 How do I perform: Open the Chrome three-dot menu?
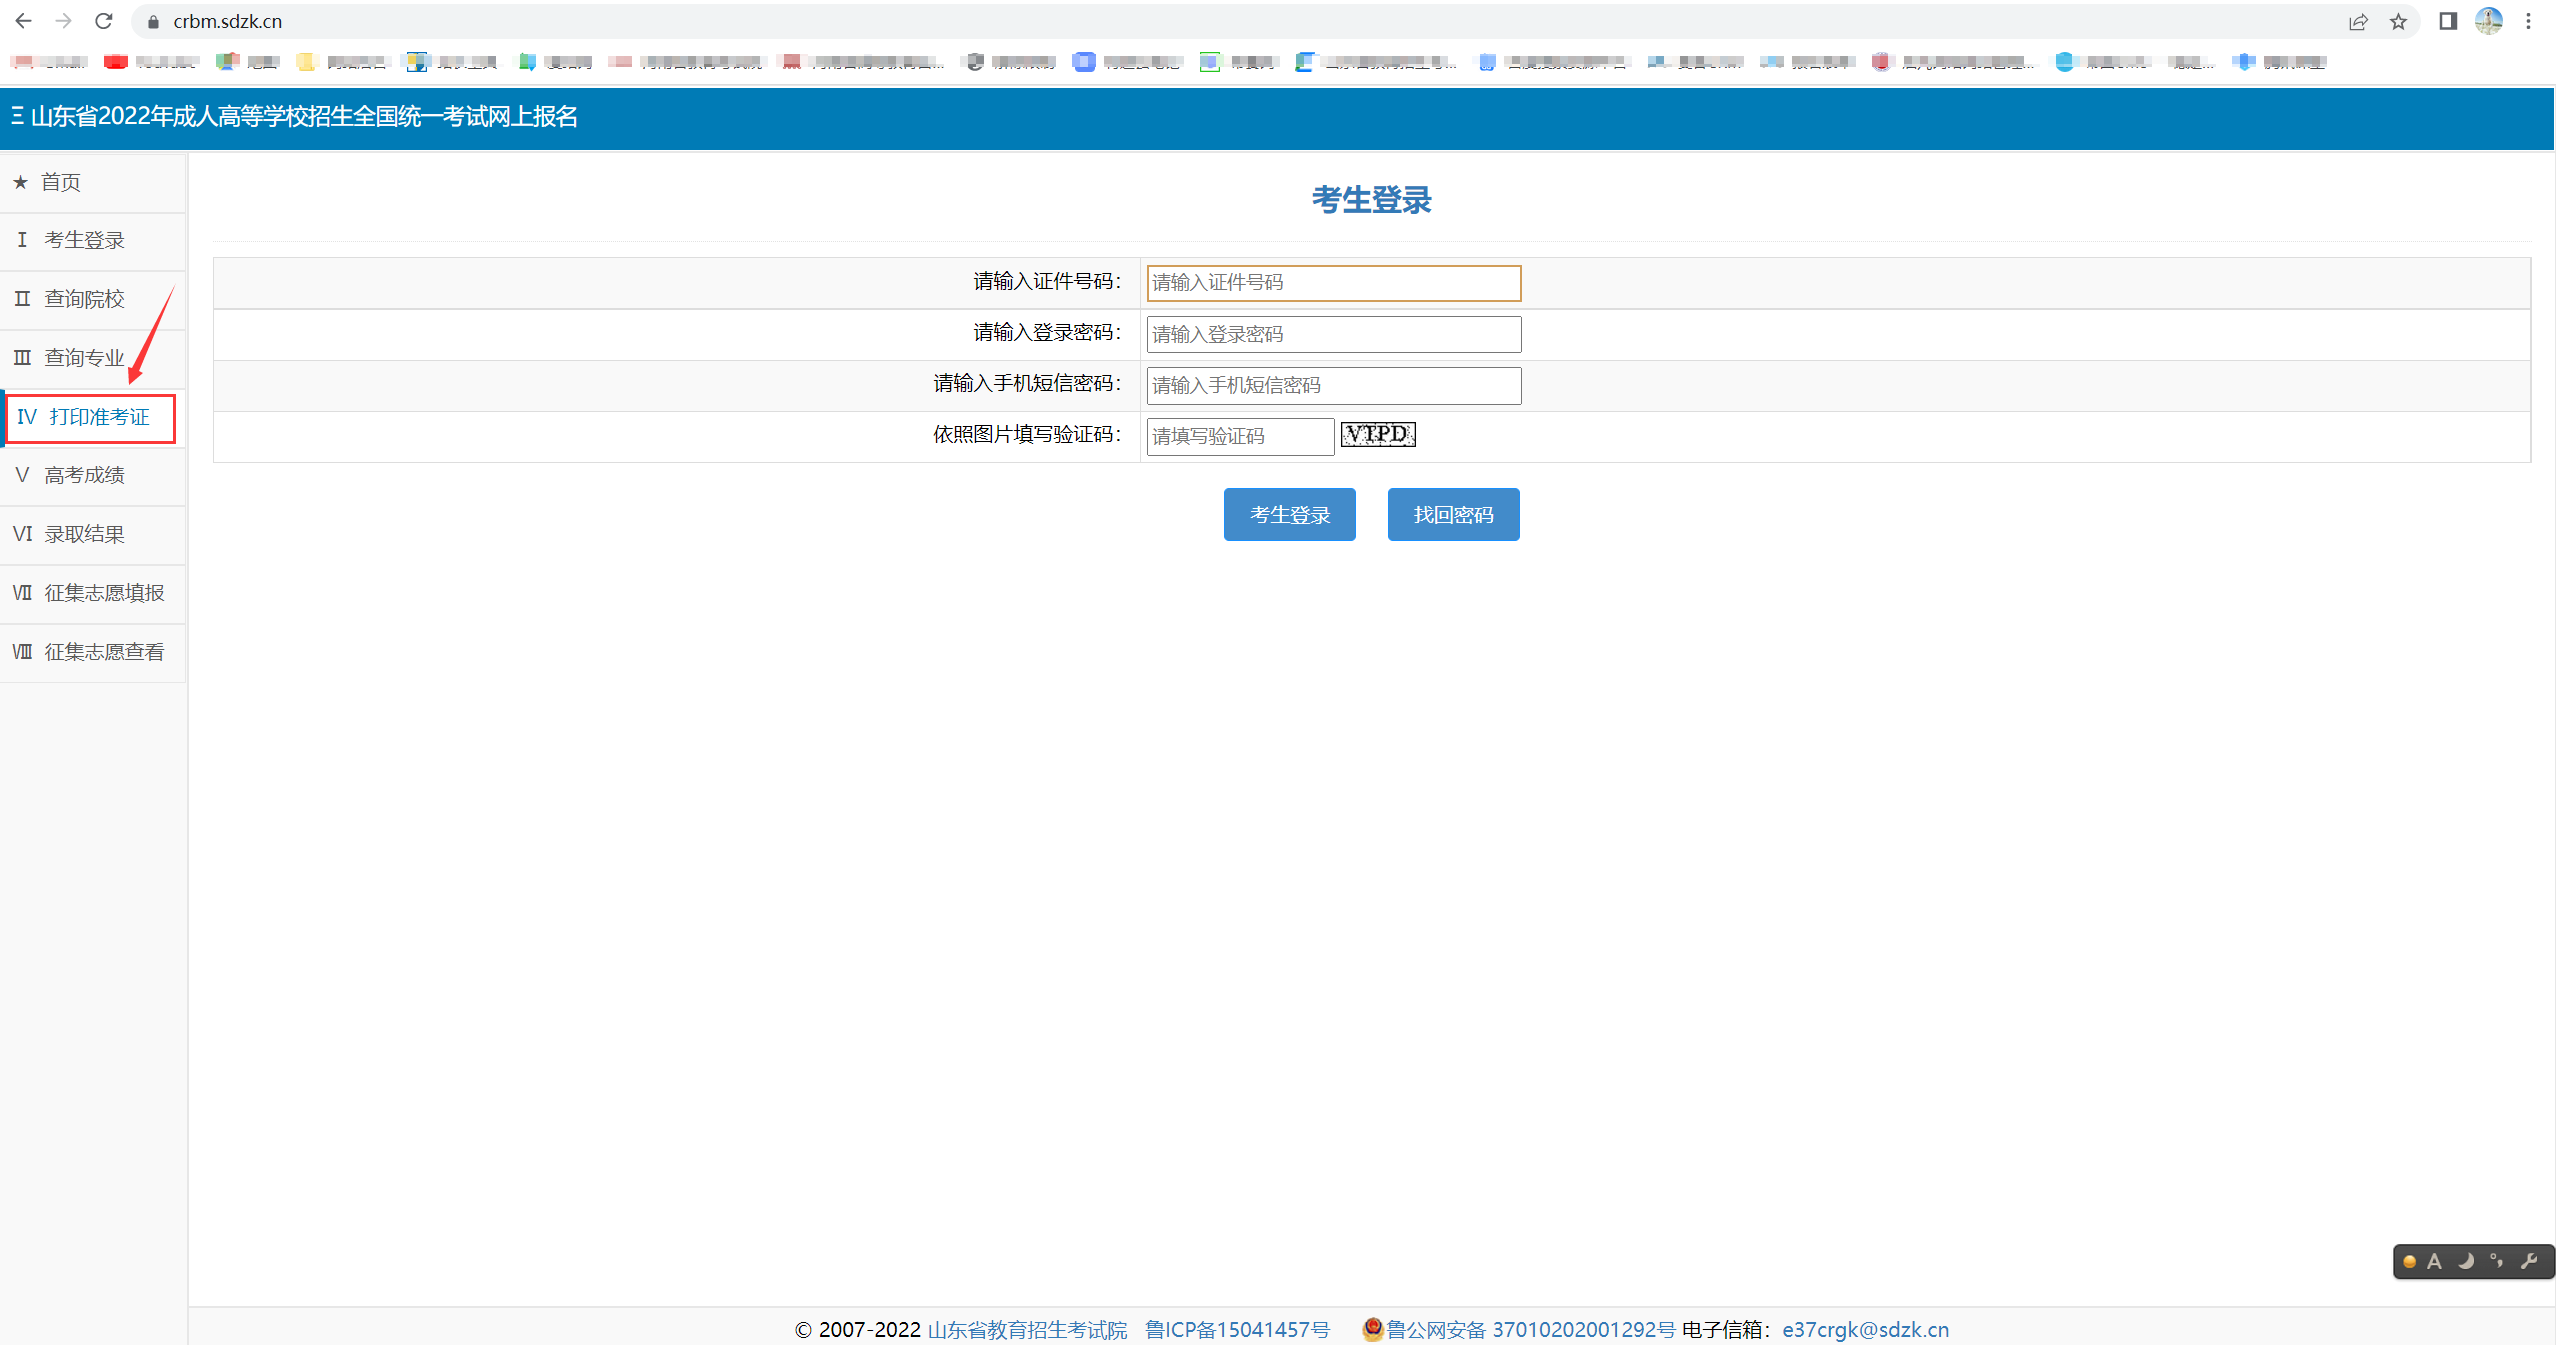coord(2528,21)
